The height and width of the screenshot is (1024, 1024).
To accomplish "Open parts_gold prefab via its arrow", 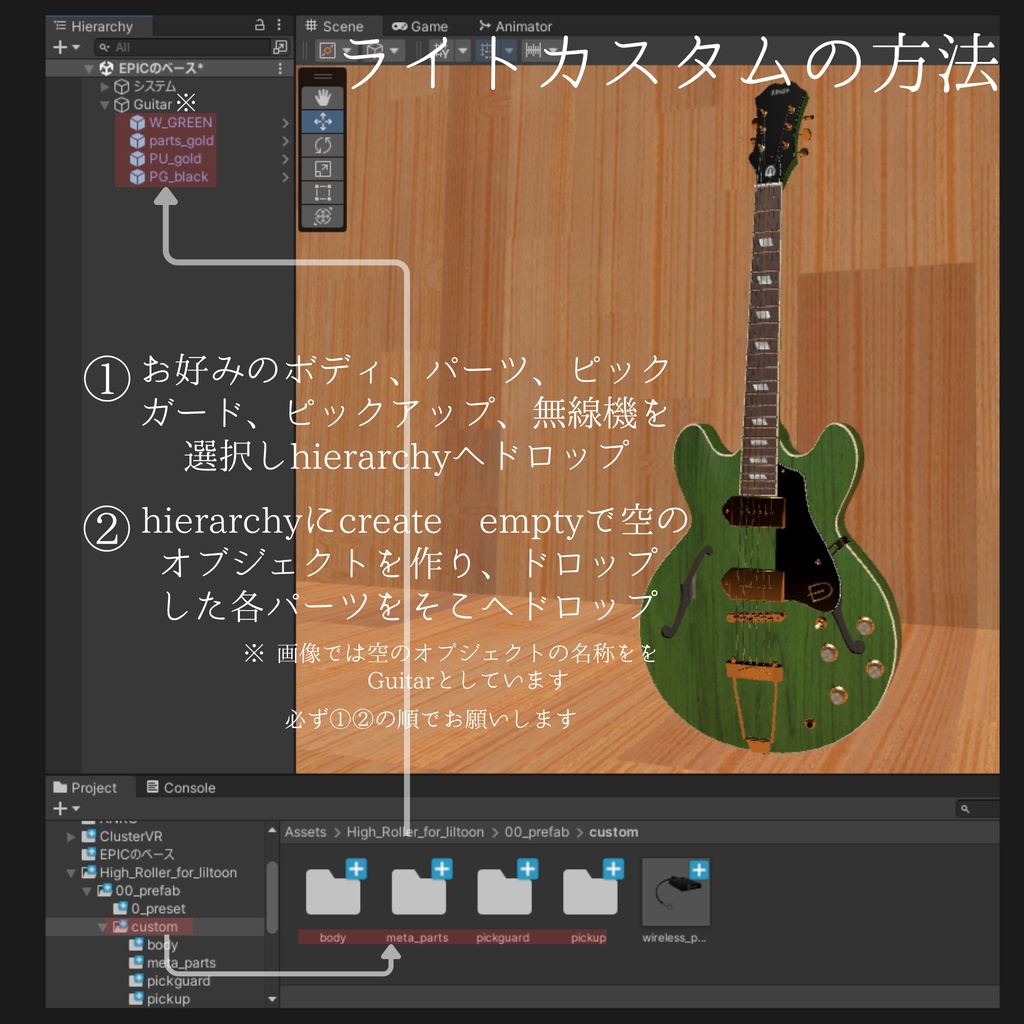I will [285, 141].
